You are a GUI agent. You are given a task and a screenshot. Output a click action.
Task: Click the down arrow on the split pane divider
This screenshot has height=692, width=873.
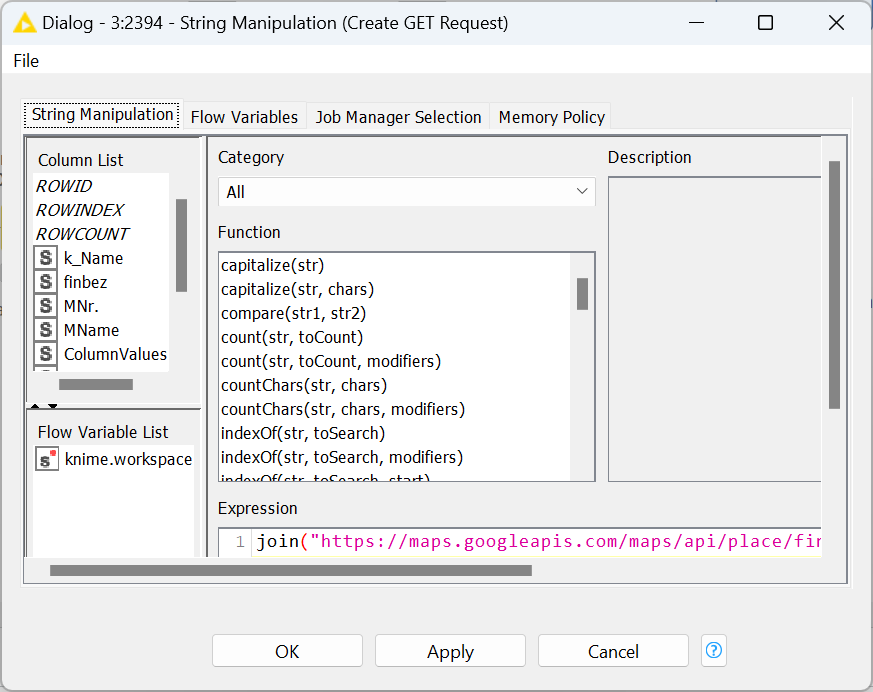[52, 406]
